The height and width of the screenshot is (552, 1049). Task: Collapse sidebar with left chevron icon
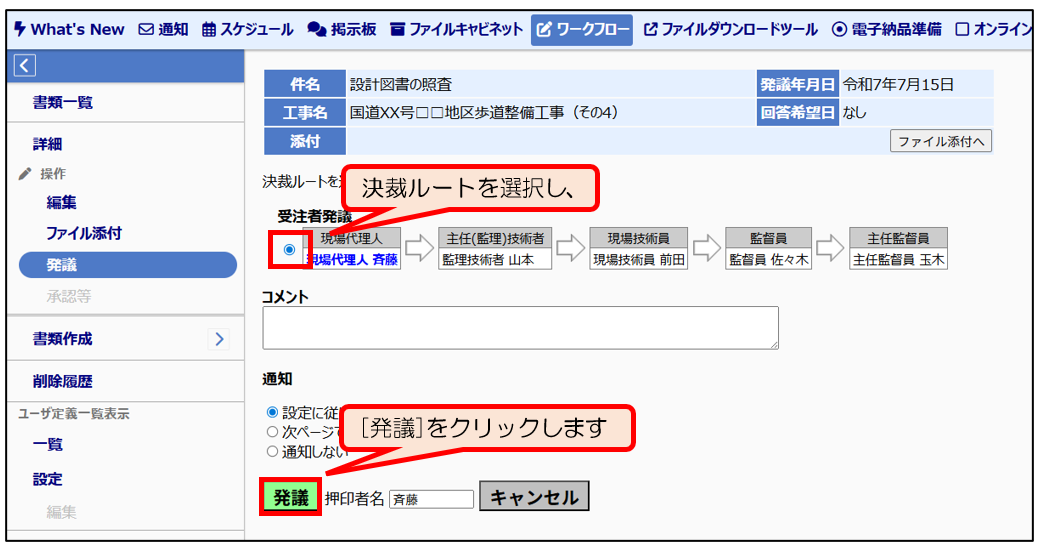tap(25, 66)
